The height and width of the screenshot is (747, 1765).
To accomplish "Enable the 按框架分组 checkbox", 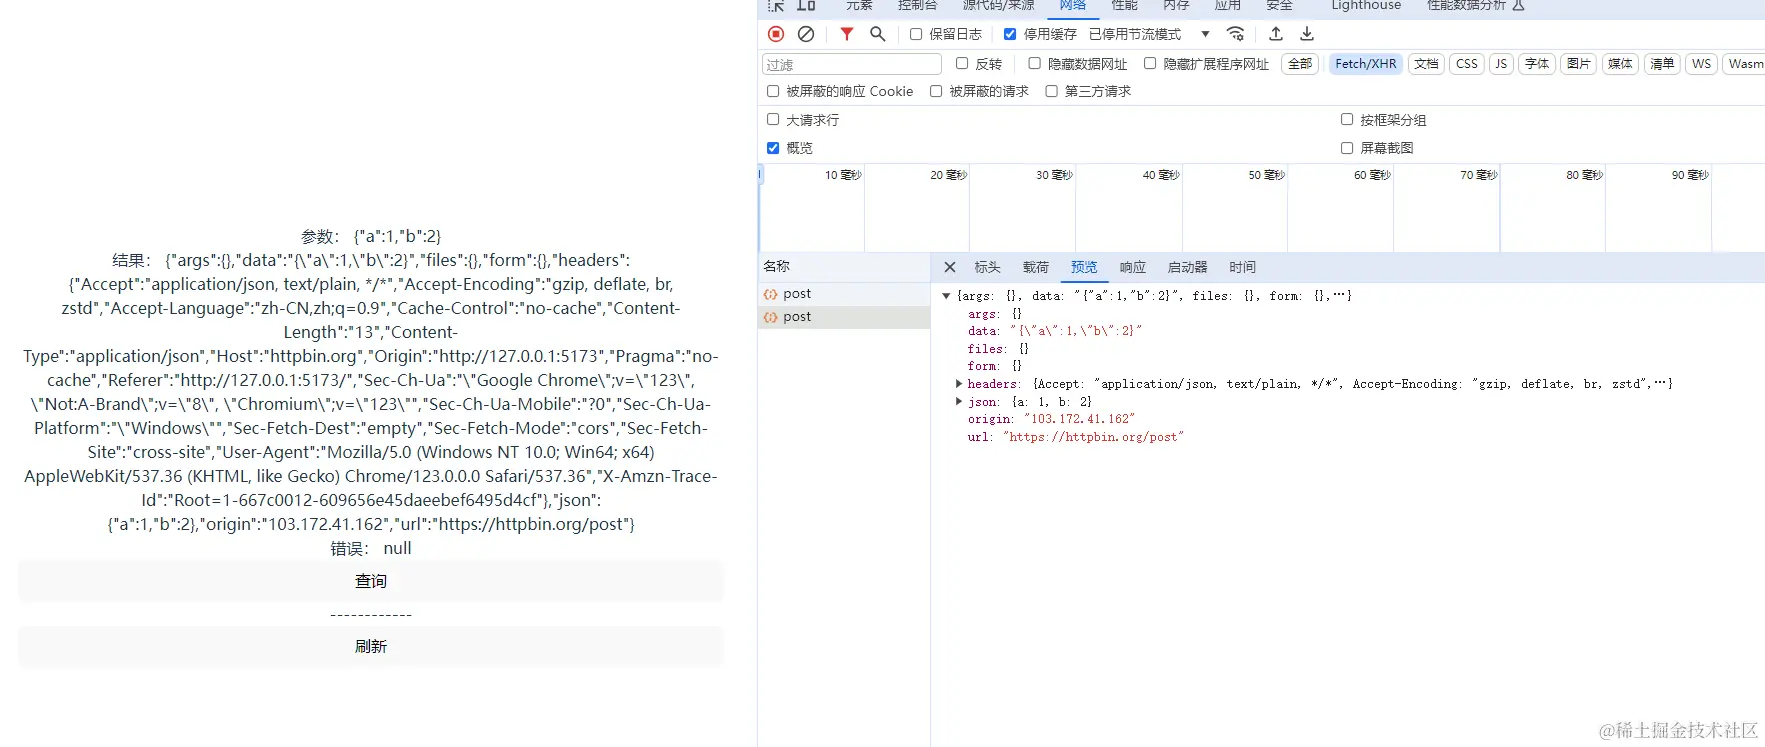I will tap(1347, 119).
